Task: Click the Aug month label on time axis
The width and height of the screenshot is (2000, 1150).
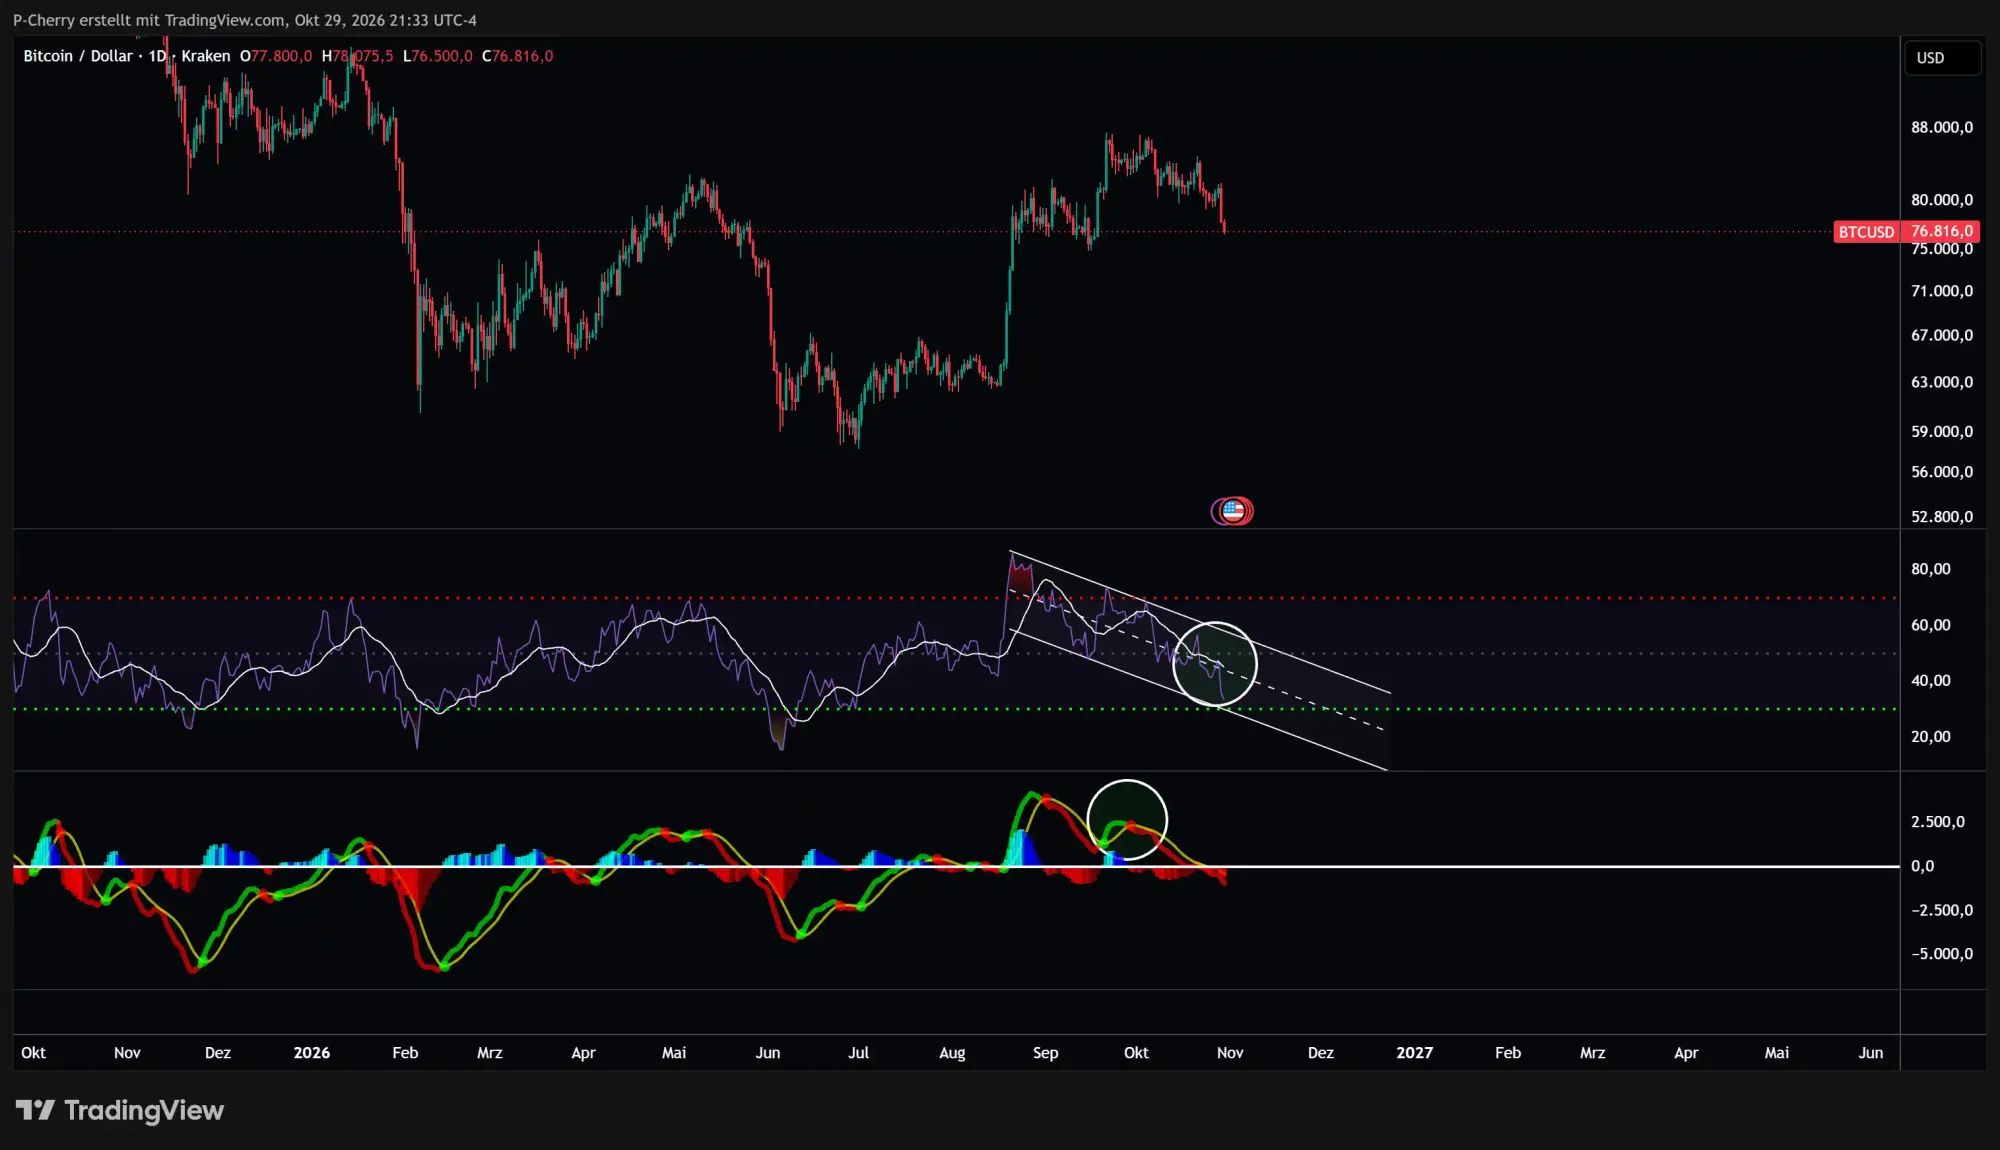Action: point(952,1053)
